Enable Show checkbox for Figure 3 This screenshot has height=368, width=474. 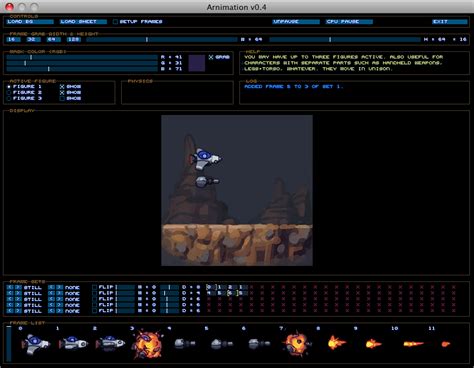pos(62,99)
